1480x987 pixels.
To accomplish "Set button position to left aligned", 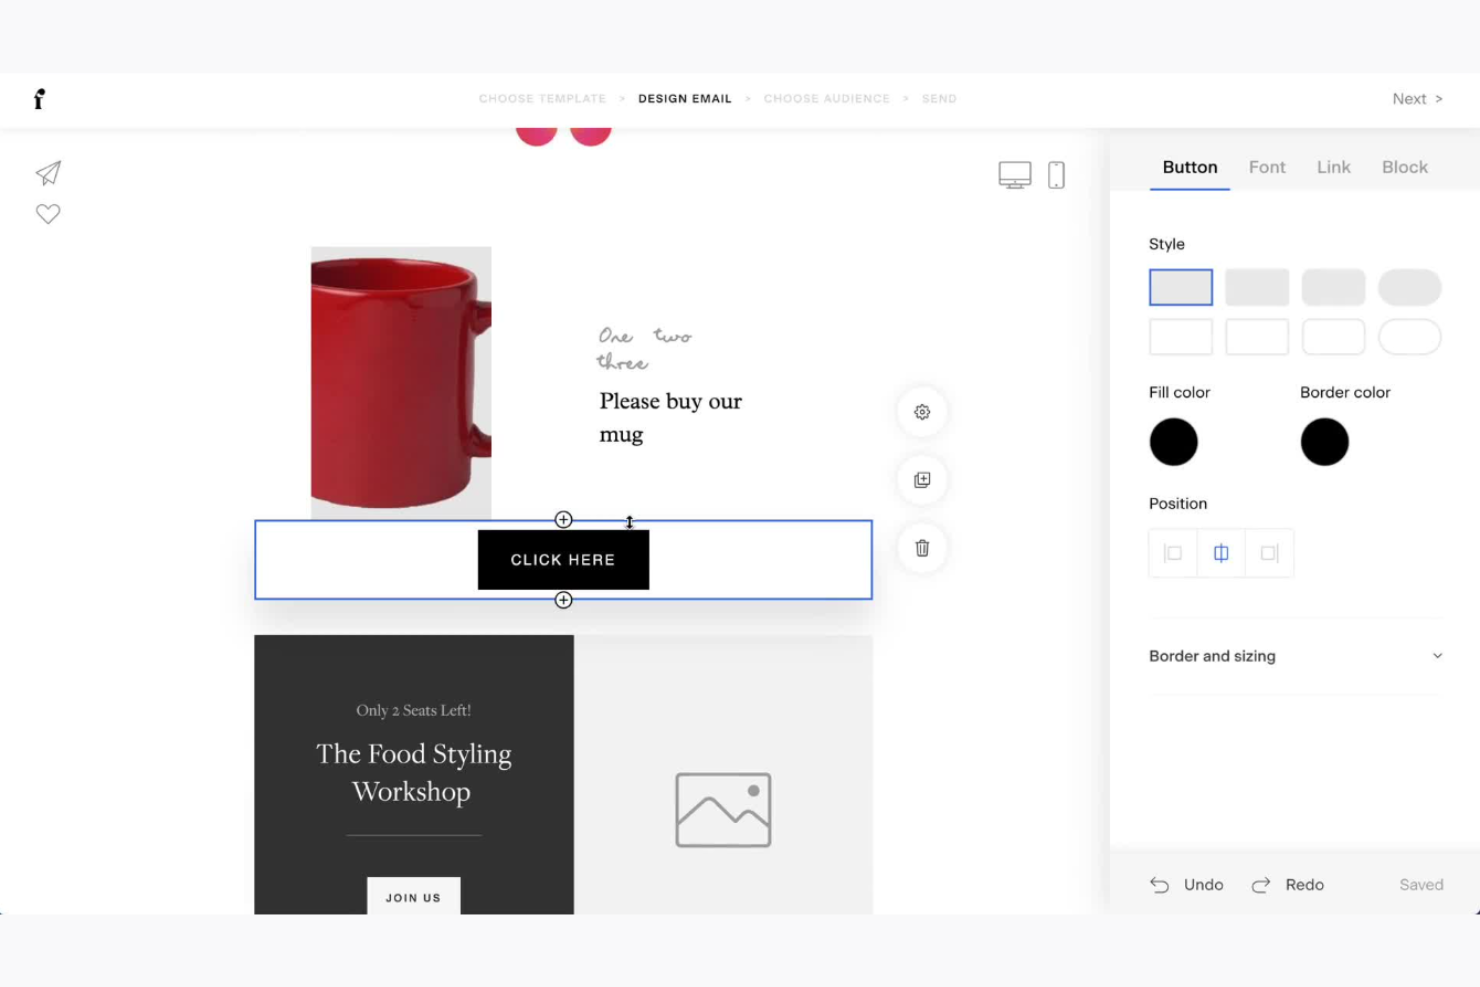I will [x=1172, y=552].
